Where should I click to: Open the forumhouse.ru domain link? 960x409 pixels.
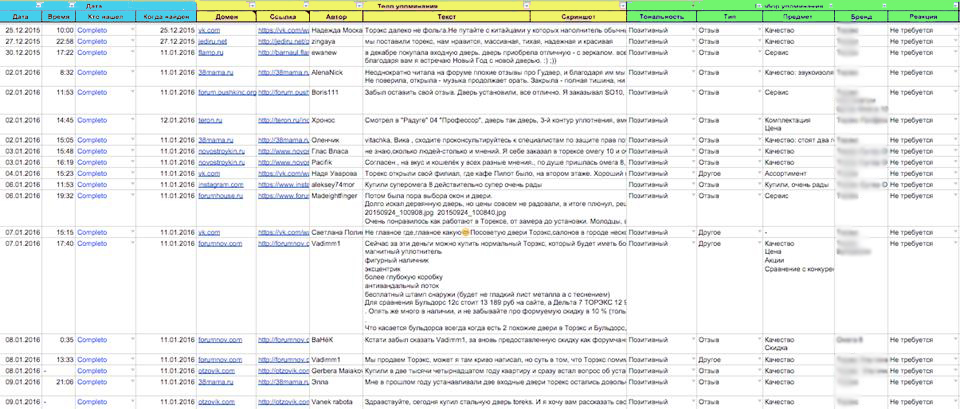(220, 196)
